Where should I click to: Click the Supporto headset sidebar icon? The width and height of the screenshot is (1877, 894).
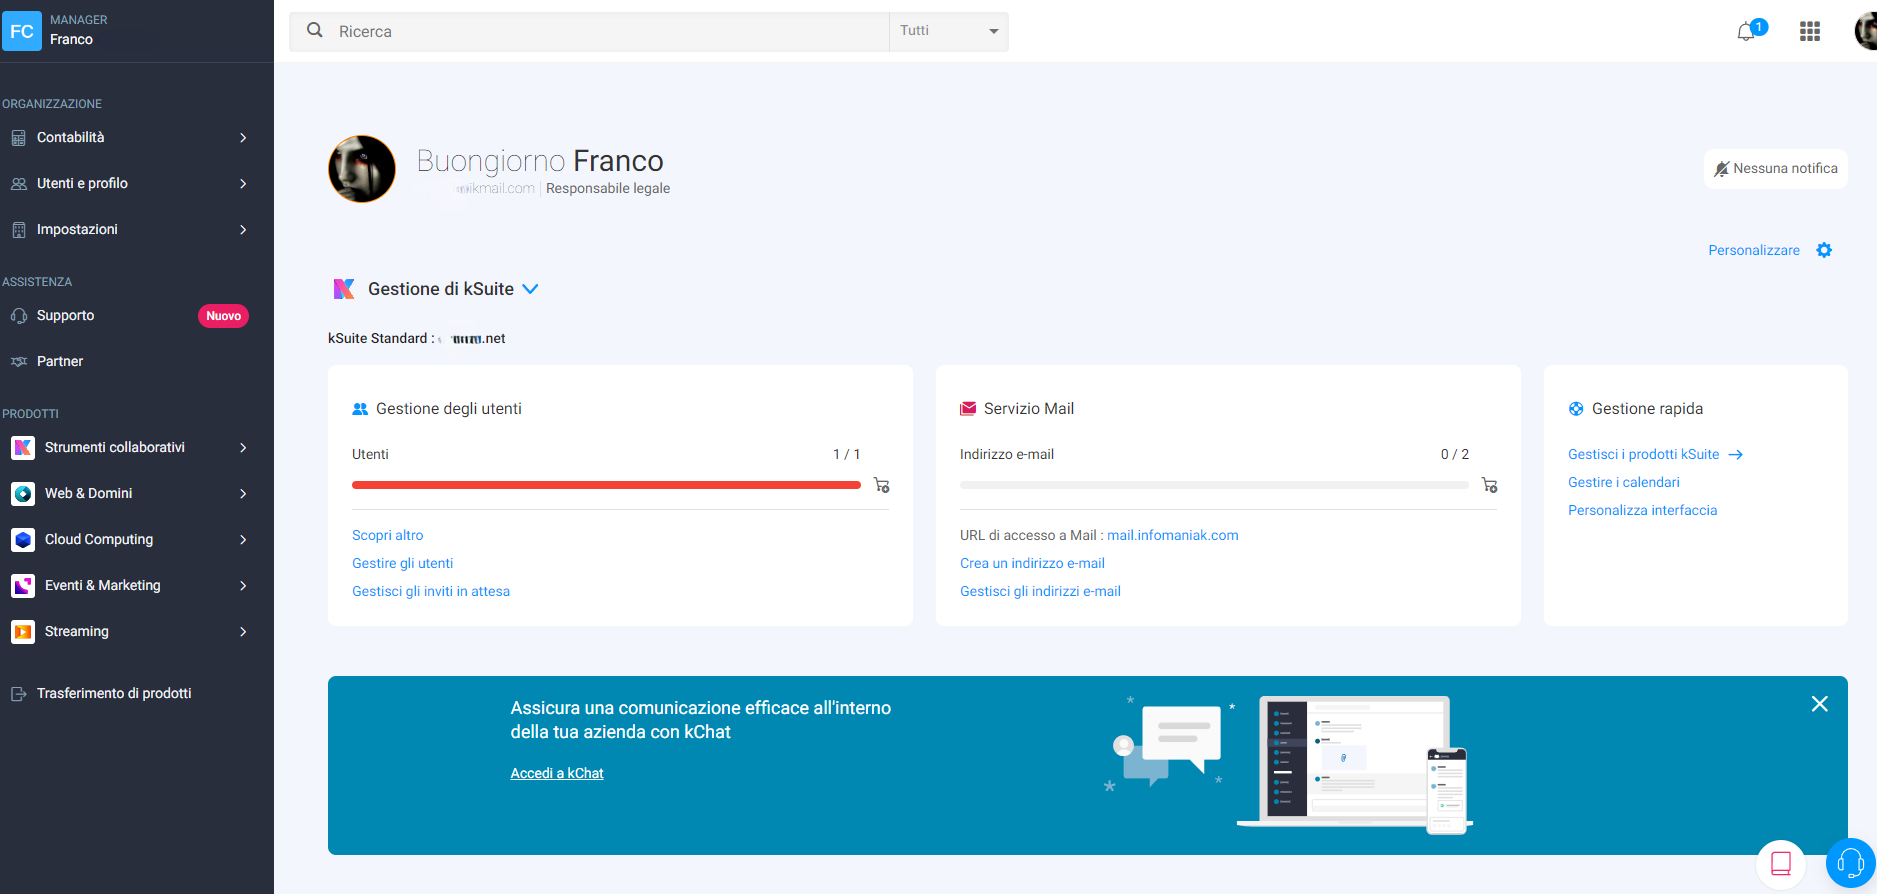(x=19, y=316)
